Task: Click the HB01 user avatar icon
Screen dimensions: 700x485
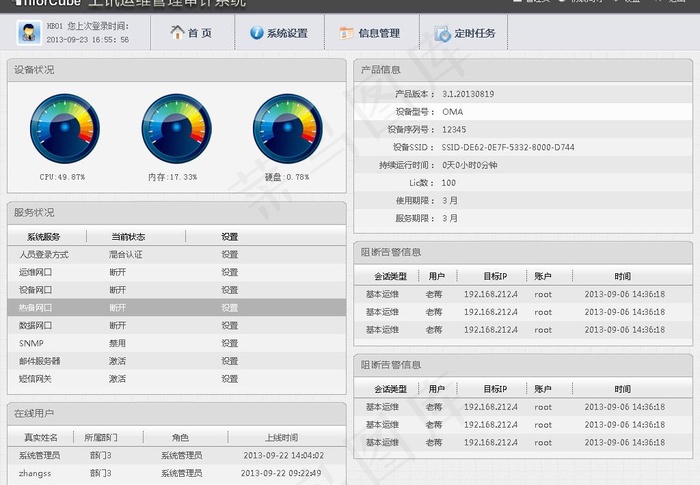Action: pos(29,33)
